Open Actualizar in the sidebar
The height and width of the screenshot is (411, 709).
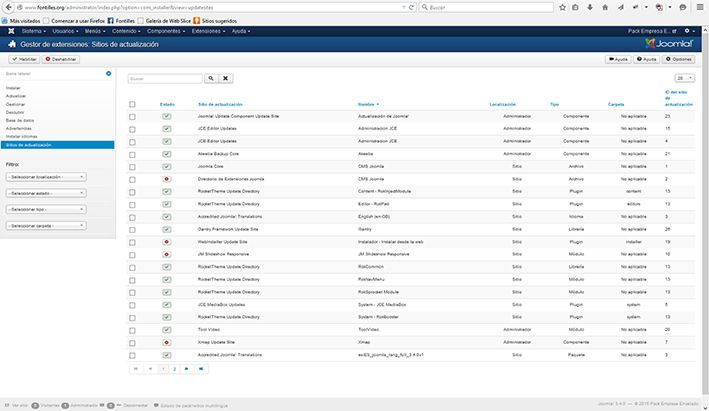16,96
